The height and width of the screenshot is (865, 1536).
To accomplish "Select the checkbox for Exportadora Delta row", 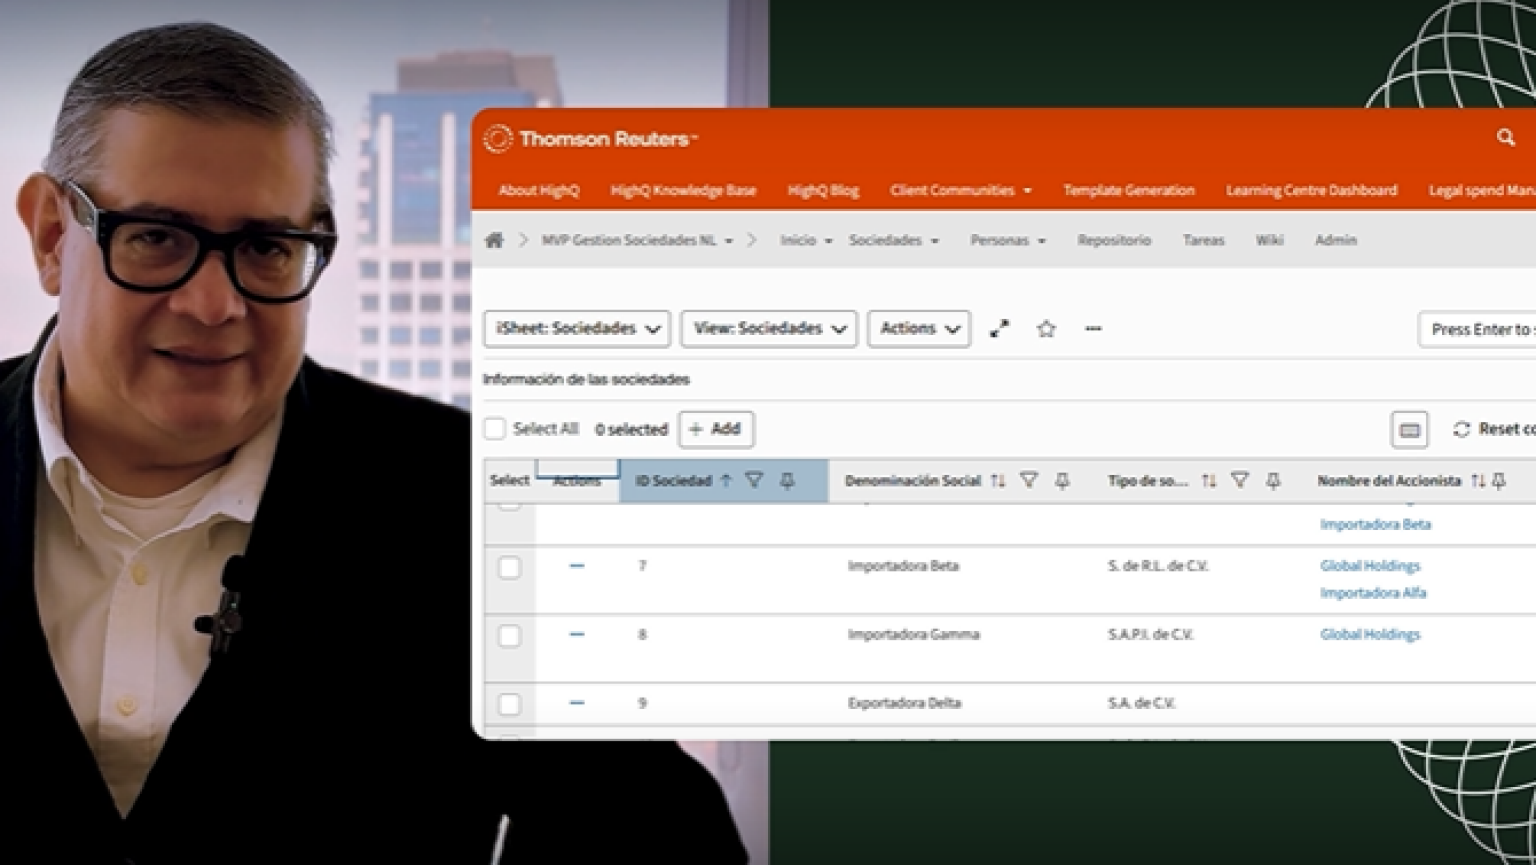I will (x=509, y=704).
